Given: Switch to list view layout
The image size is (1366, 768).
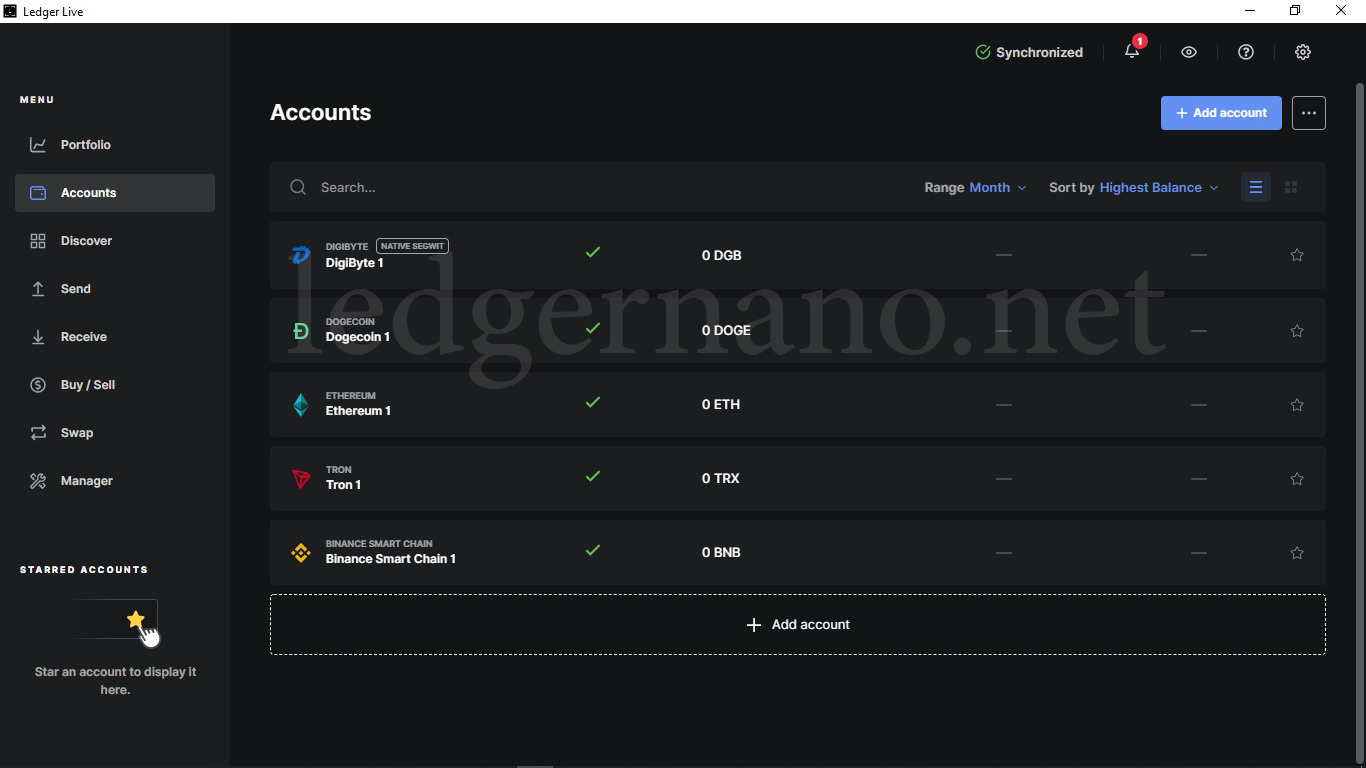Looking at the screenshot, I should 1256,187.
